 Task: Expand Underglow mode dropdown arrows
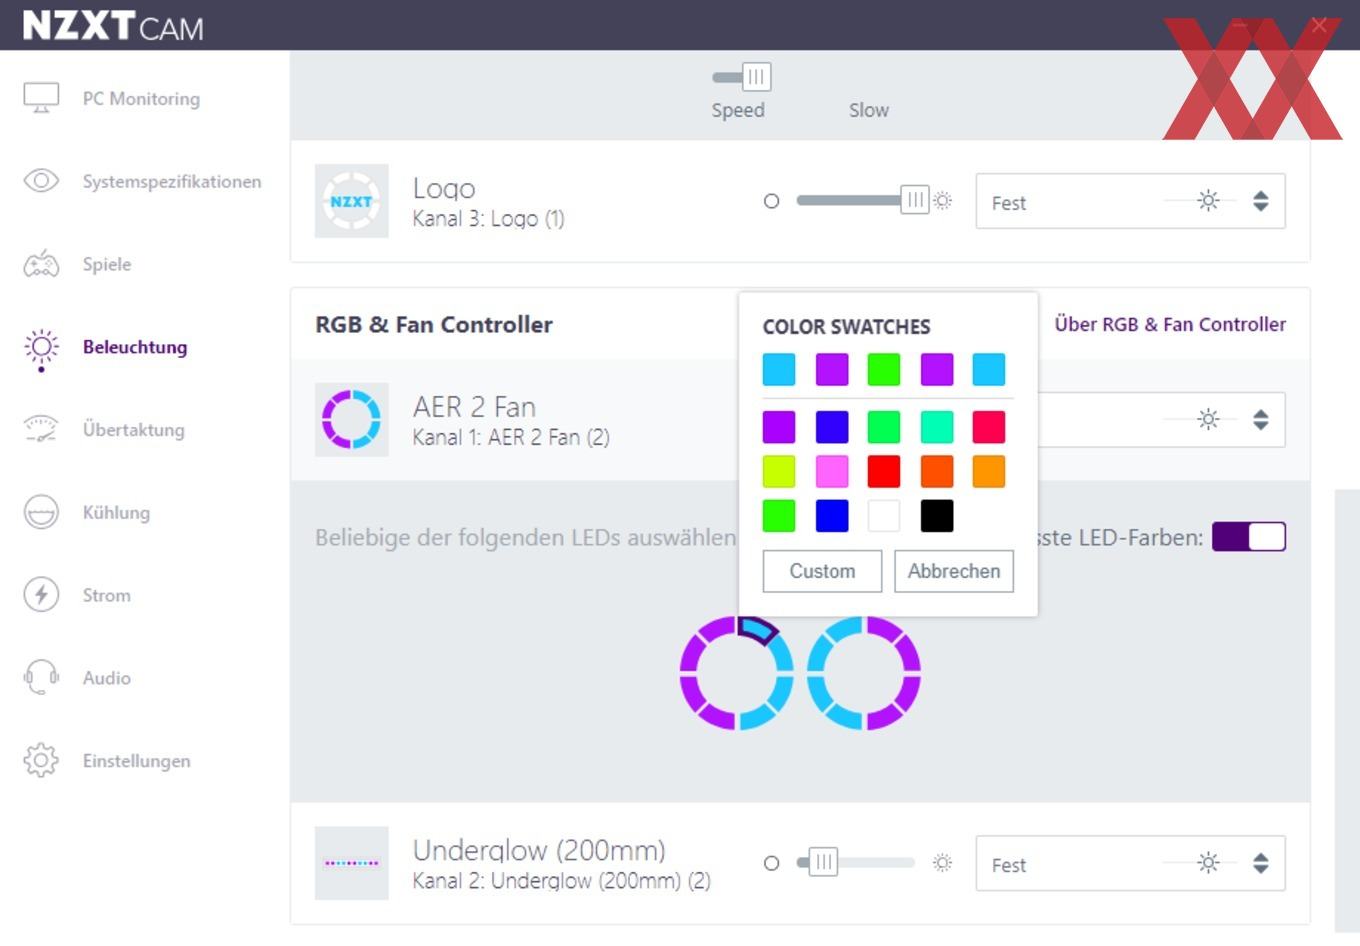1261,863
